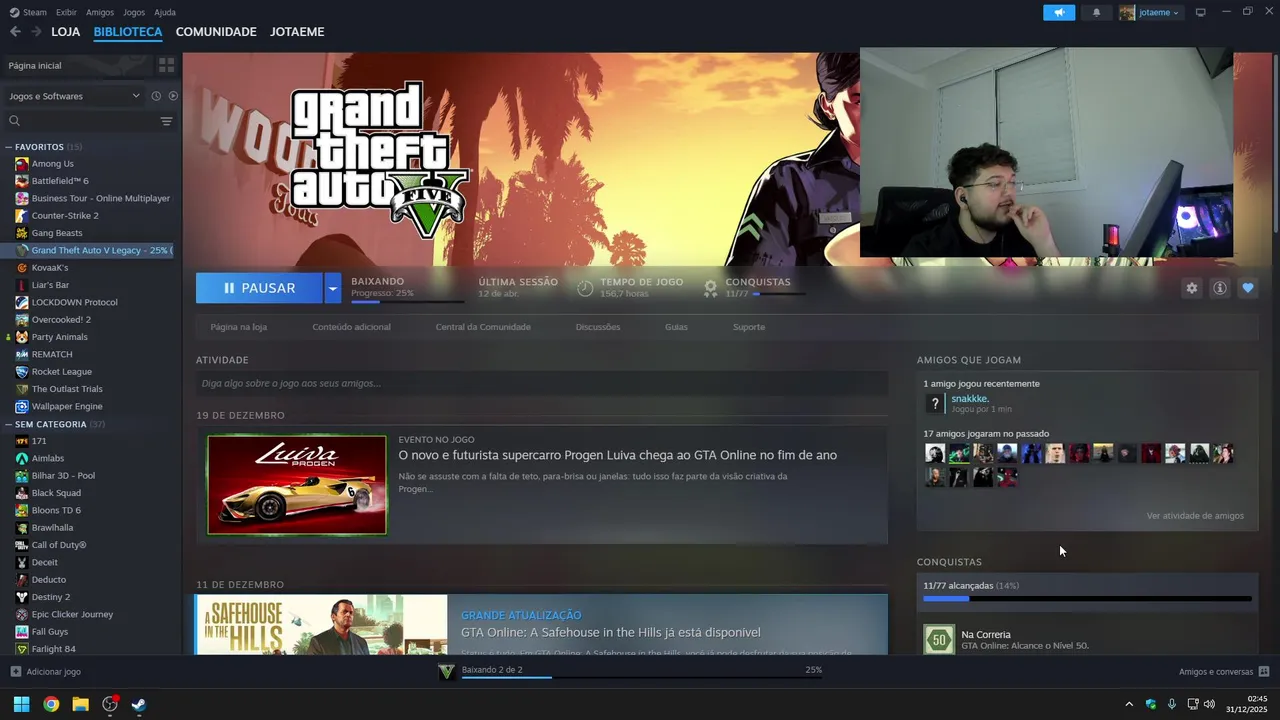Open Exibir menu

[x=66, y=12]
